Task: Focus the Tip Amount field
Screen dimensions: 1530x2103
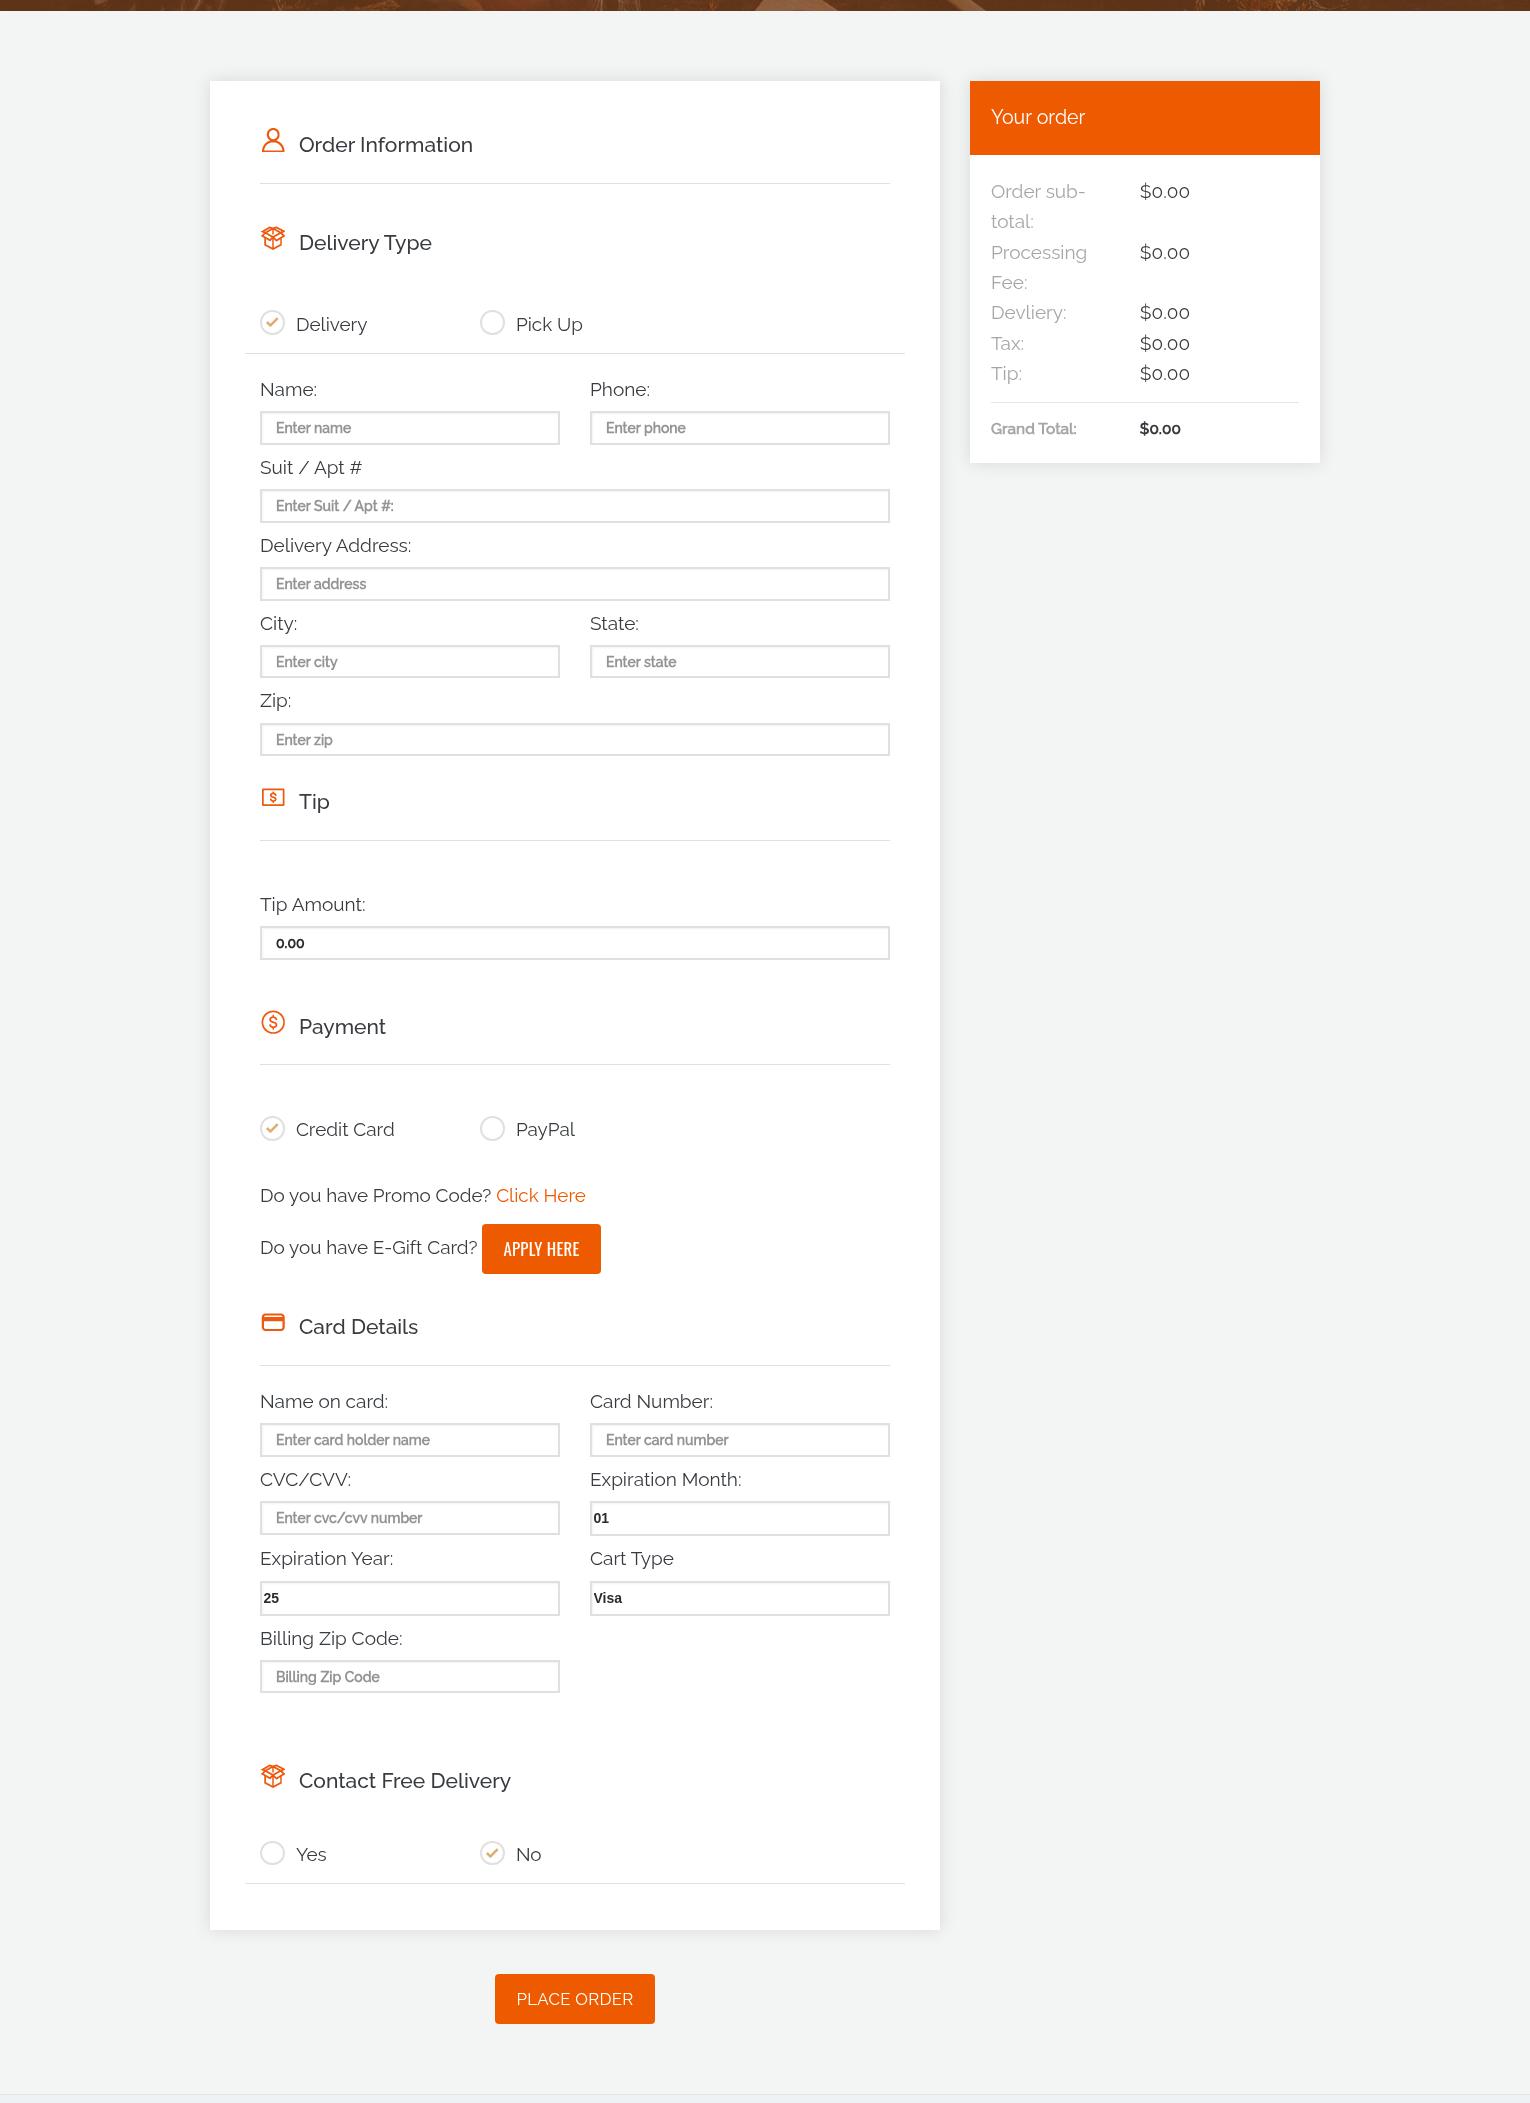Action: click(x=575, y=943)
